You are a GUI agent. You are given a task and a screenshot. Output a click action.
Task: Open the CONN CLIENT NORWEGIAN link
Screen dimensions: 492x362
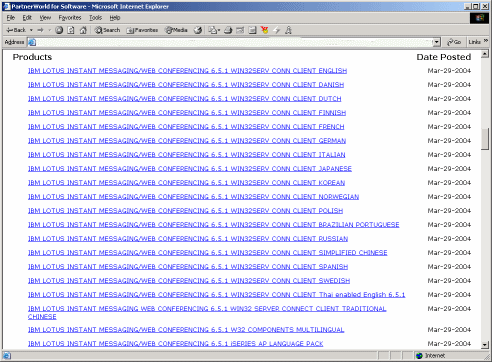click(x=193, y=197)
